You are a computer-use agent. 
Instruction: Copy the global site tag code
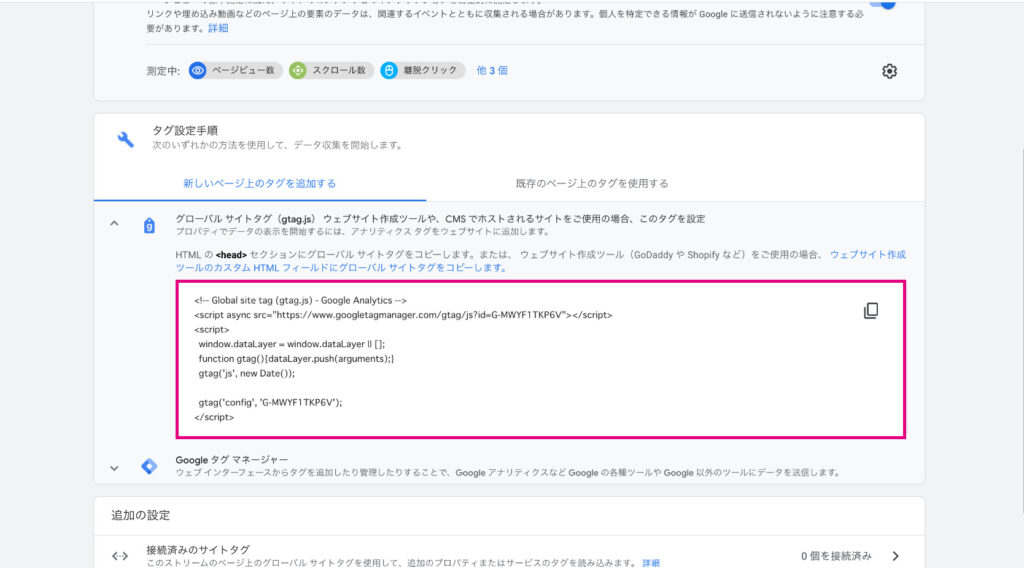click(871, 311)
